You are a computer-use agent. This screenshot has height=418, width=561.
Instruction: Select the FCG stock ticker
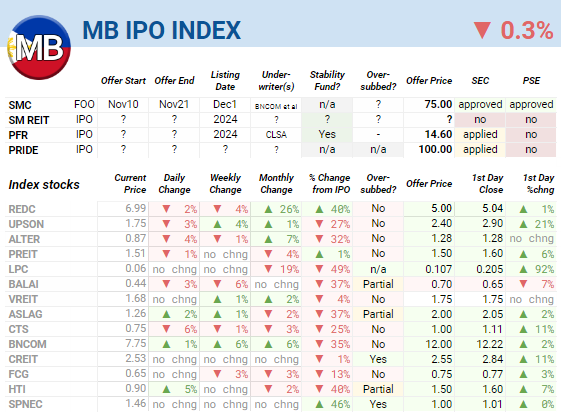(18, 375)
